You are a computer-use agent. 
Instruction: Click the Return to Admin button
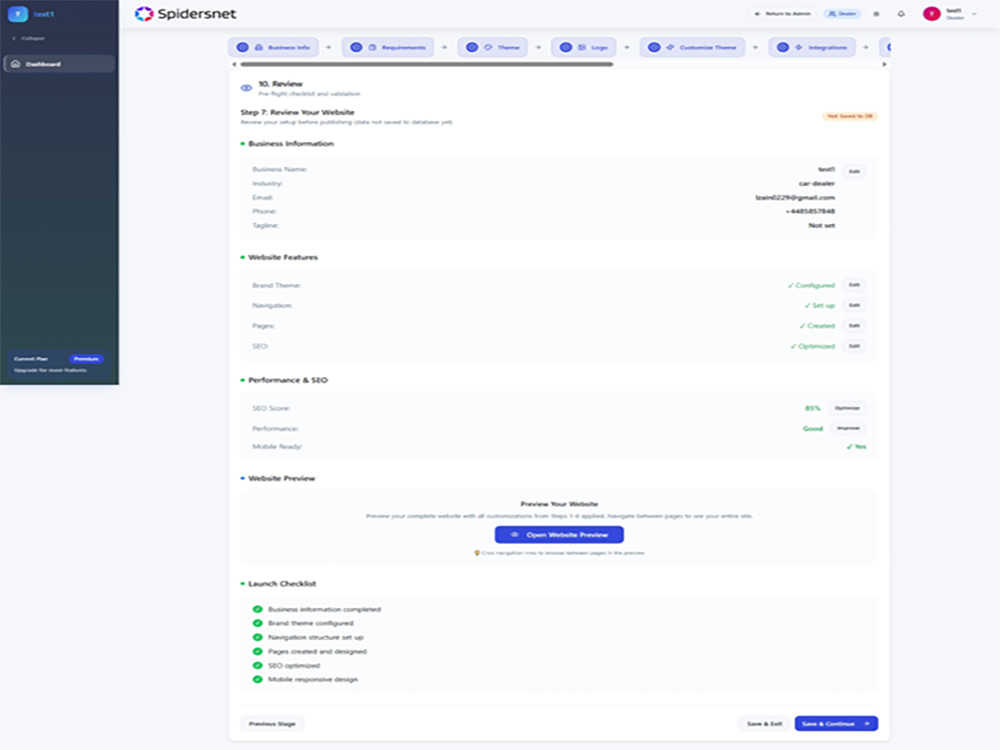point(783,13)
